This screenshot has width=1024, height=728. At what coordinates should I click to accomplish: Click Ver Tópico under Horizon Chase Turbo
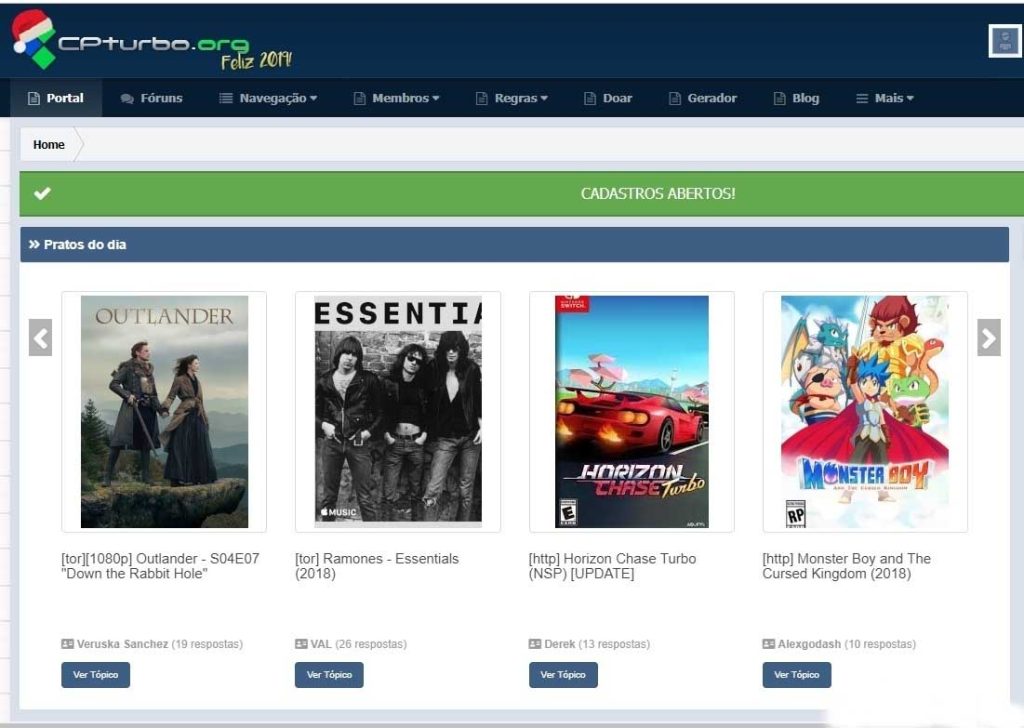coord(563,674)
